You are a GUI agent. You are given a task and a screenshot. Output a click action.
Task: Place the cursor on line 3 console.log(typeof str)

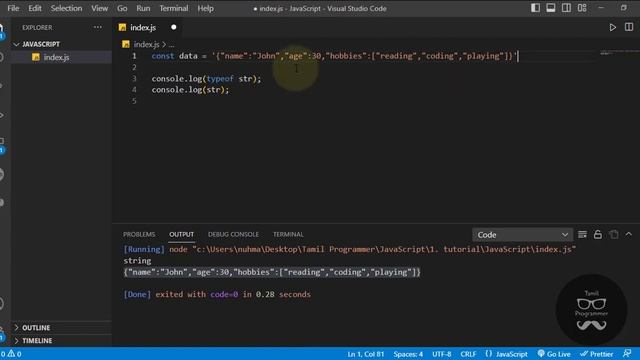click(x=206, y=78)
